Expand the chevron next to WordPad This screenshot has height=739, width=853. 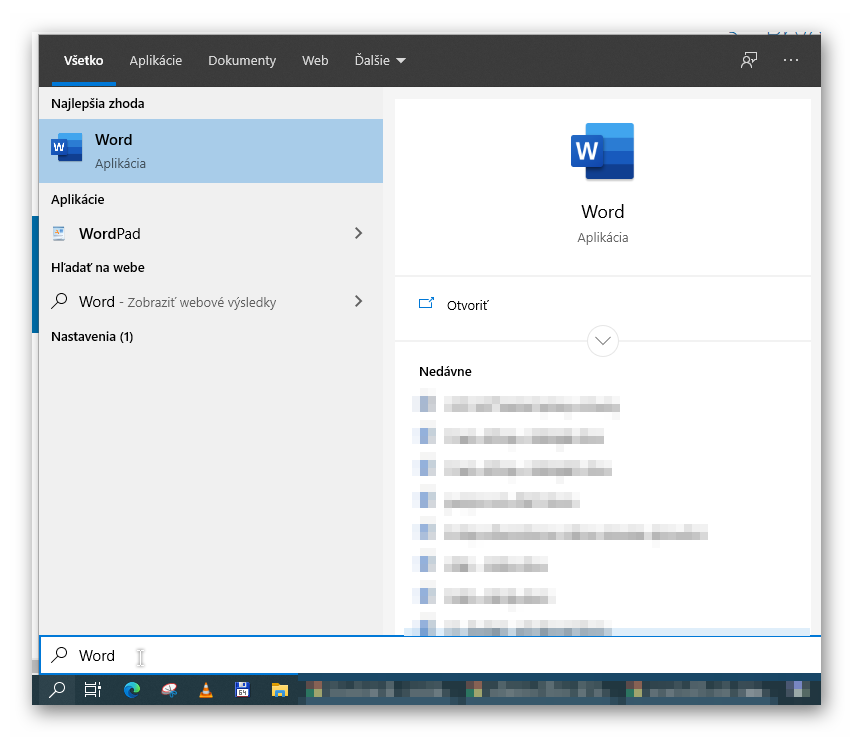tap(358, 233)
